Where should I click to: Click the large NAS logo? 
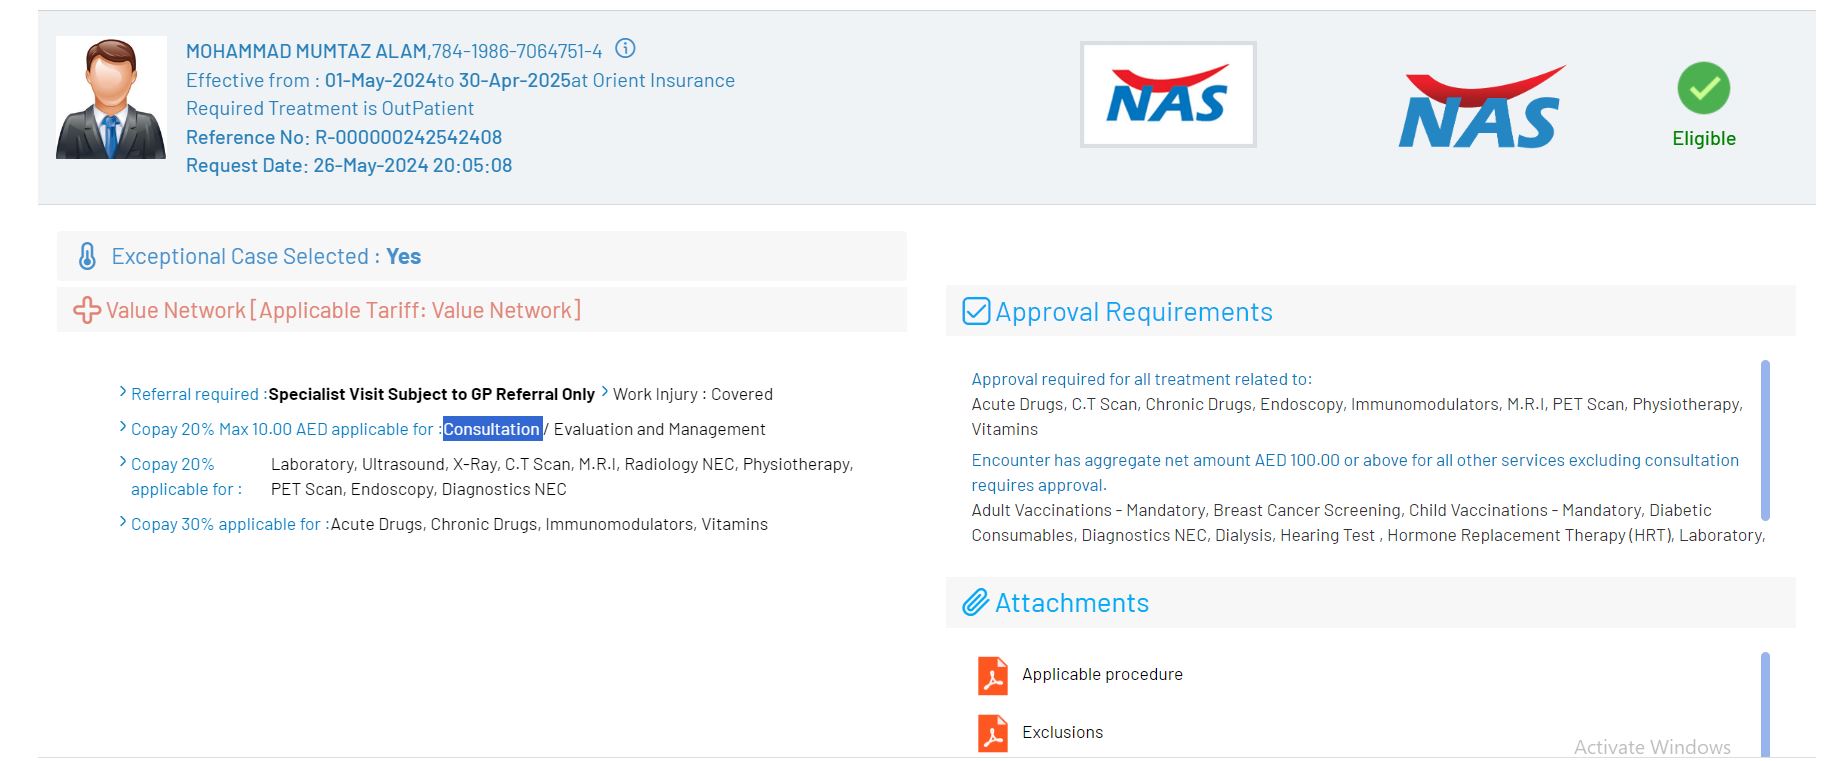(x=1482, y=108)
